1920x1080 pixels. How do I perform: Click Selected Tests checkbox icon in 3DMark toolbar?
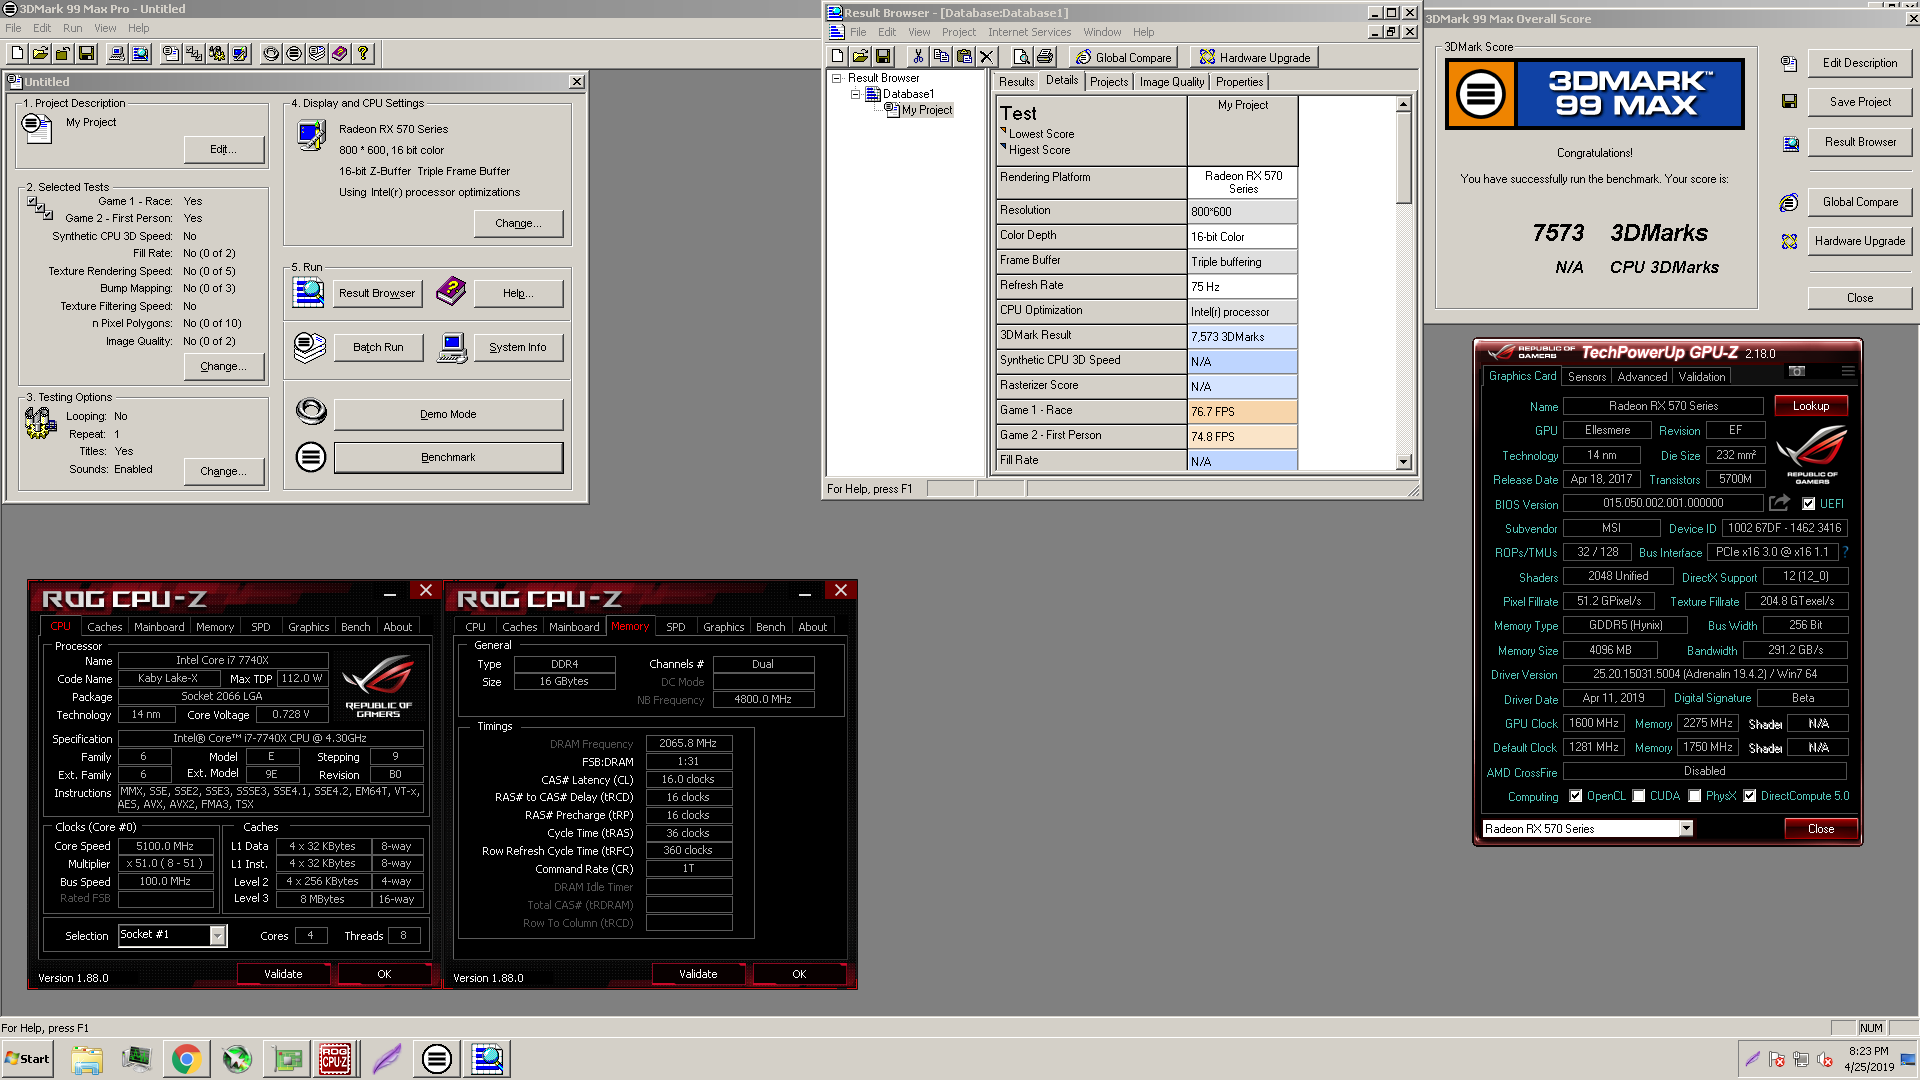pyautogui.click(x=194, y=54)
